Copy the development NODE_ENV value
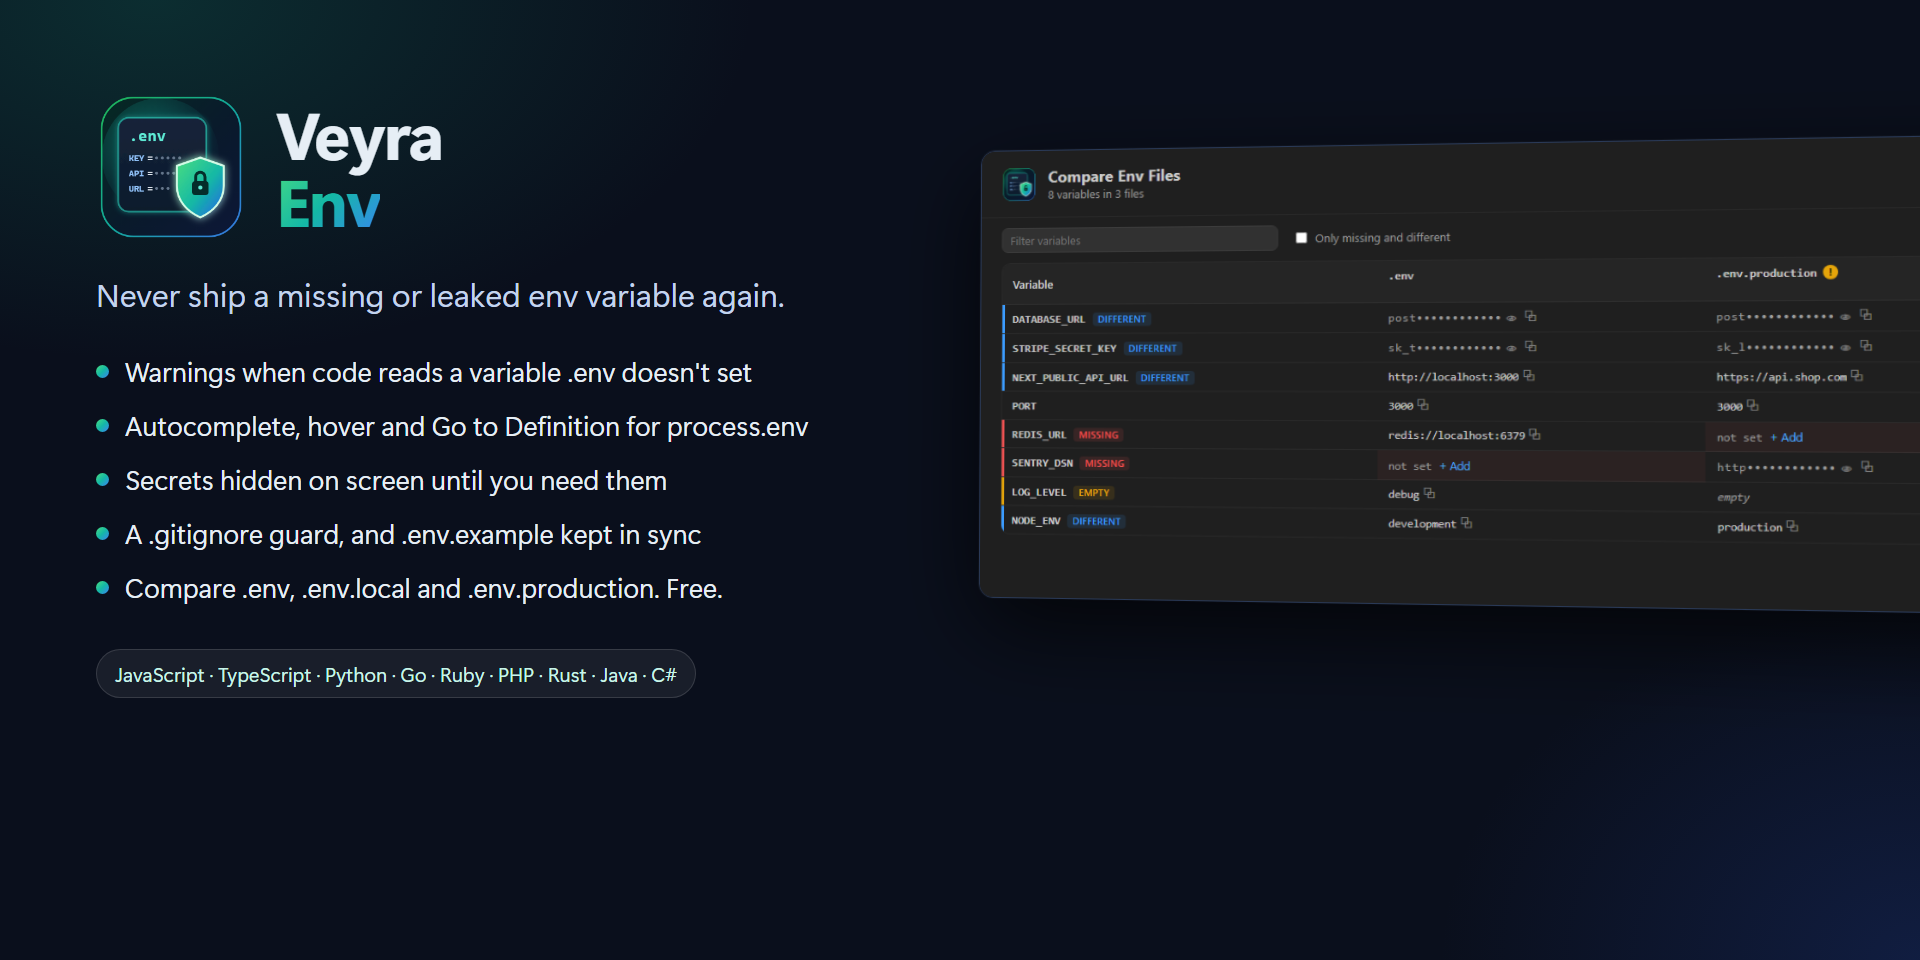1920x960 pixels. pos(1466,522)
